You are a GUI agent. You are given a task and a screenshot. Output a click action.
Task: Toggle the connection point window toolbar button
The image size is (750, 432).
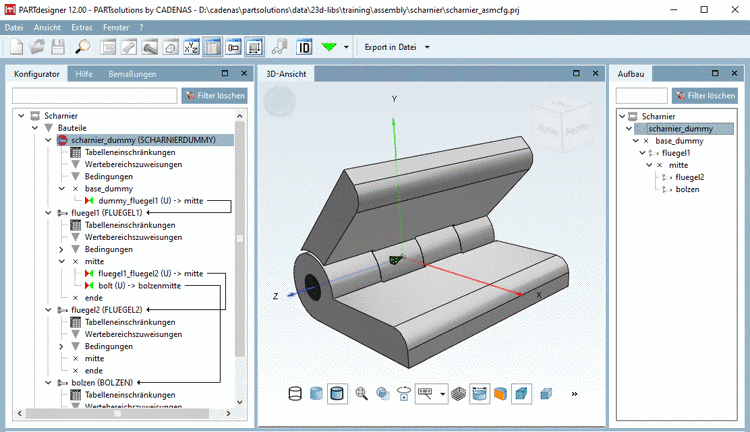point(233,47)
